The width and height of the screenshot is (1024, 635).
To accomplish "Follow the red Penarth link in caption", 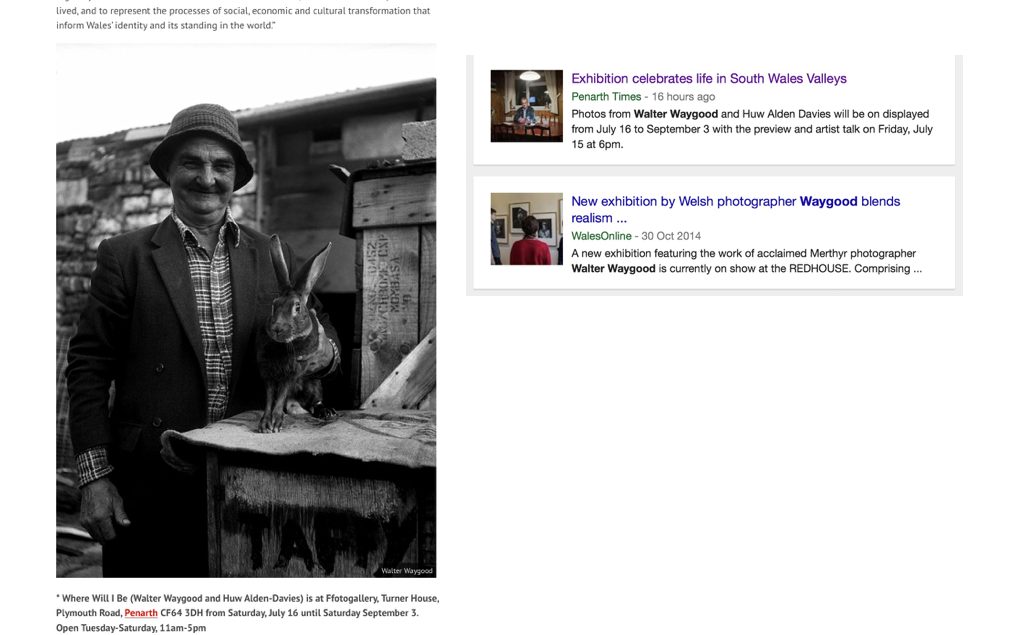I will [x=141, y=613].
